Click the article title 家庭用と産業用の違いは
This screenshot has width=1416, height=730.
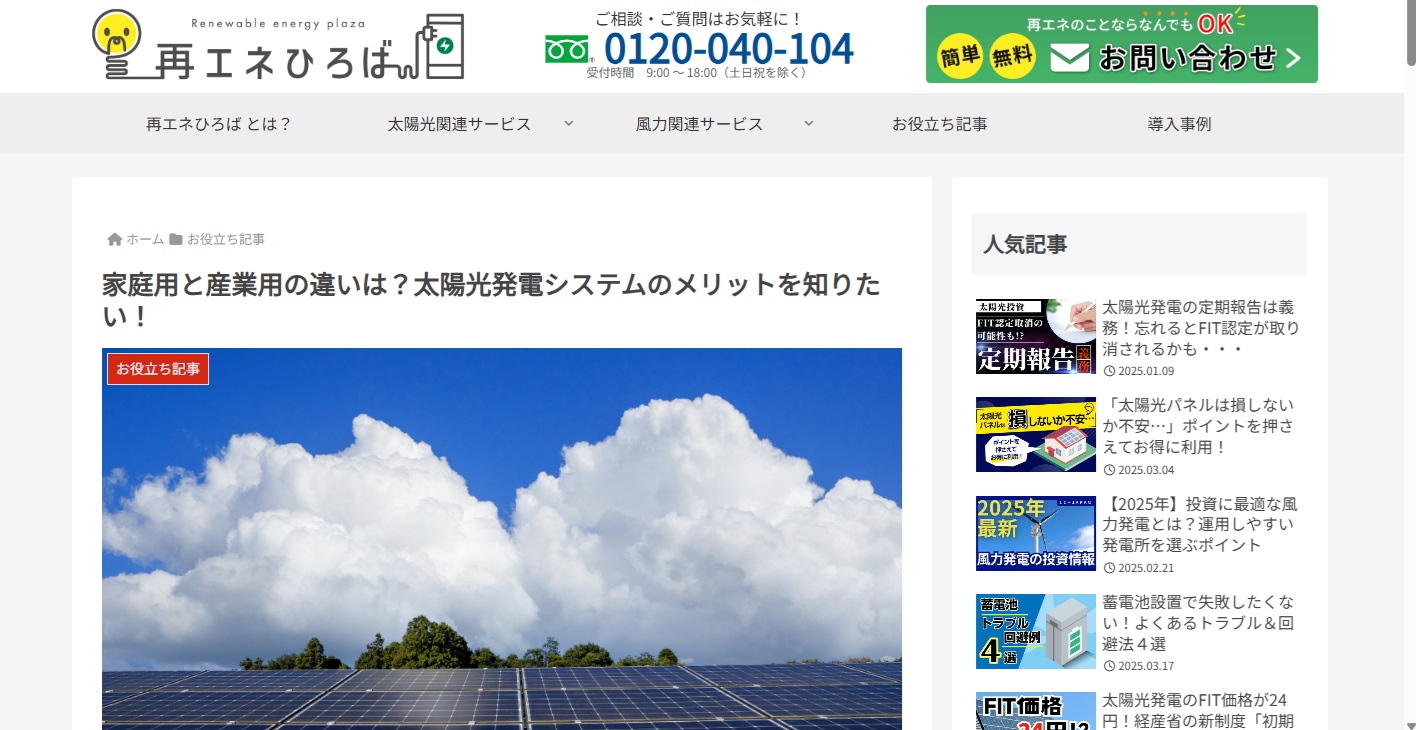(x=492, y=301)
